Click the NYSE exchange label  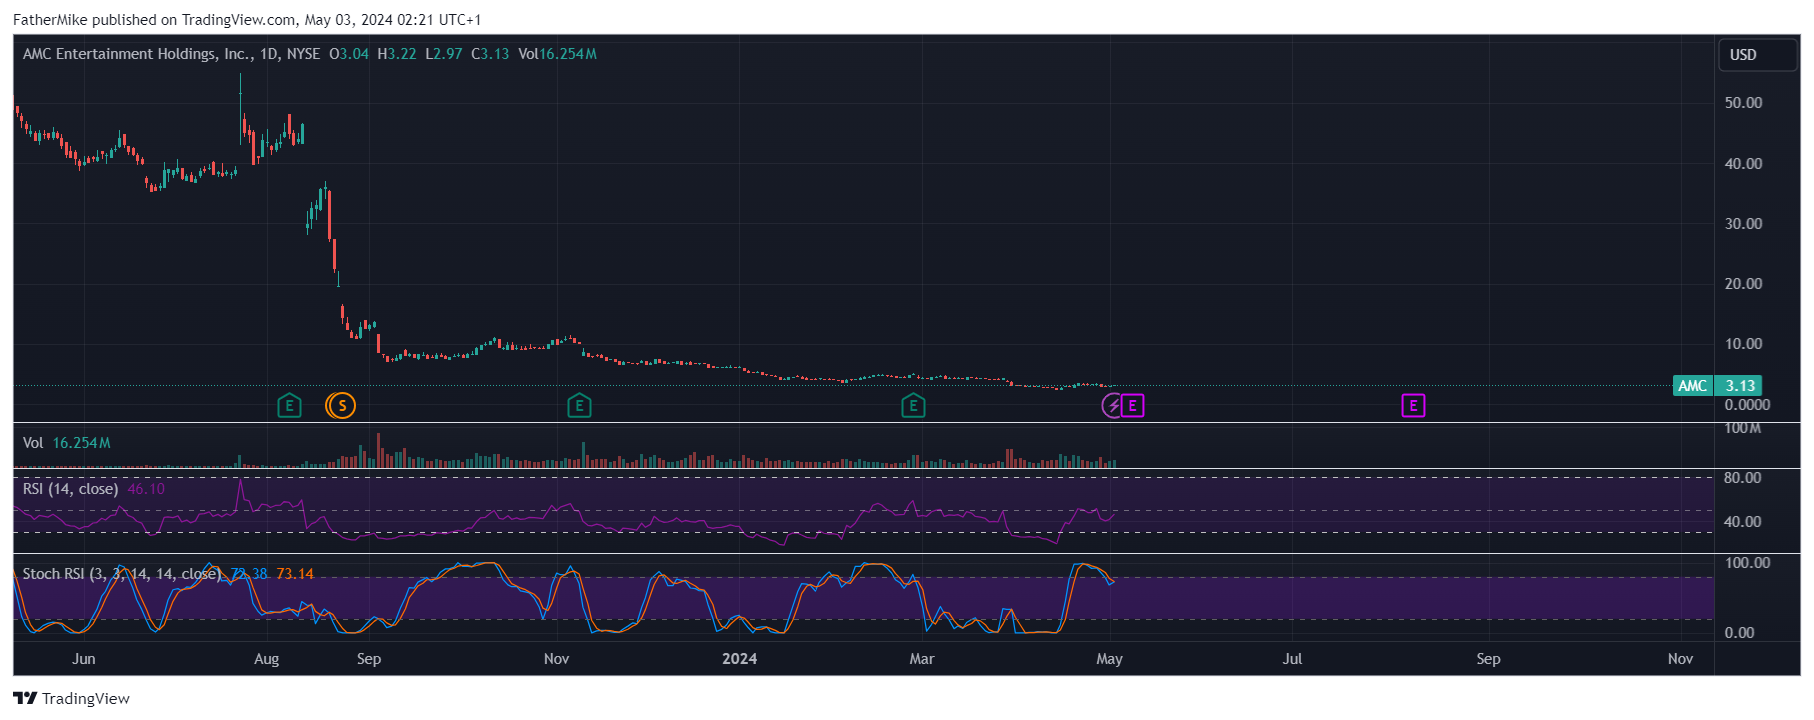click(303, 54)
